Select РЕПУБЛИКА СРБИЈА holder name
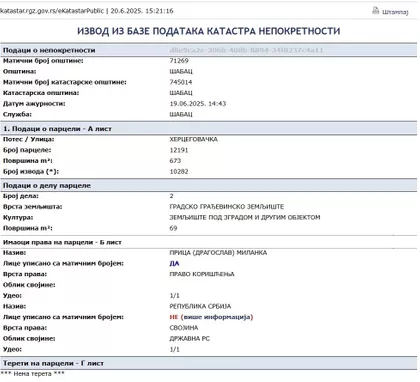The height and width of the screenshot is (382, 420). (x=200, y=306)
